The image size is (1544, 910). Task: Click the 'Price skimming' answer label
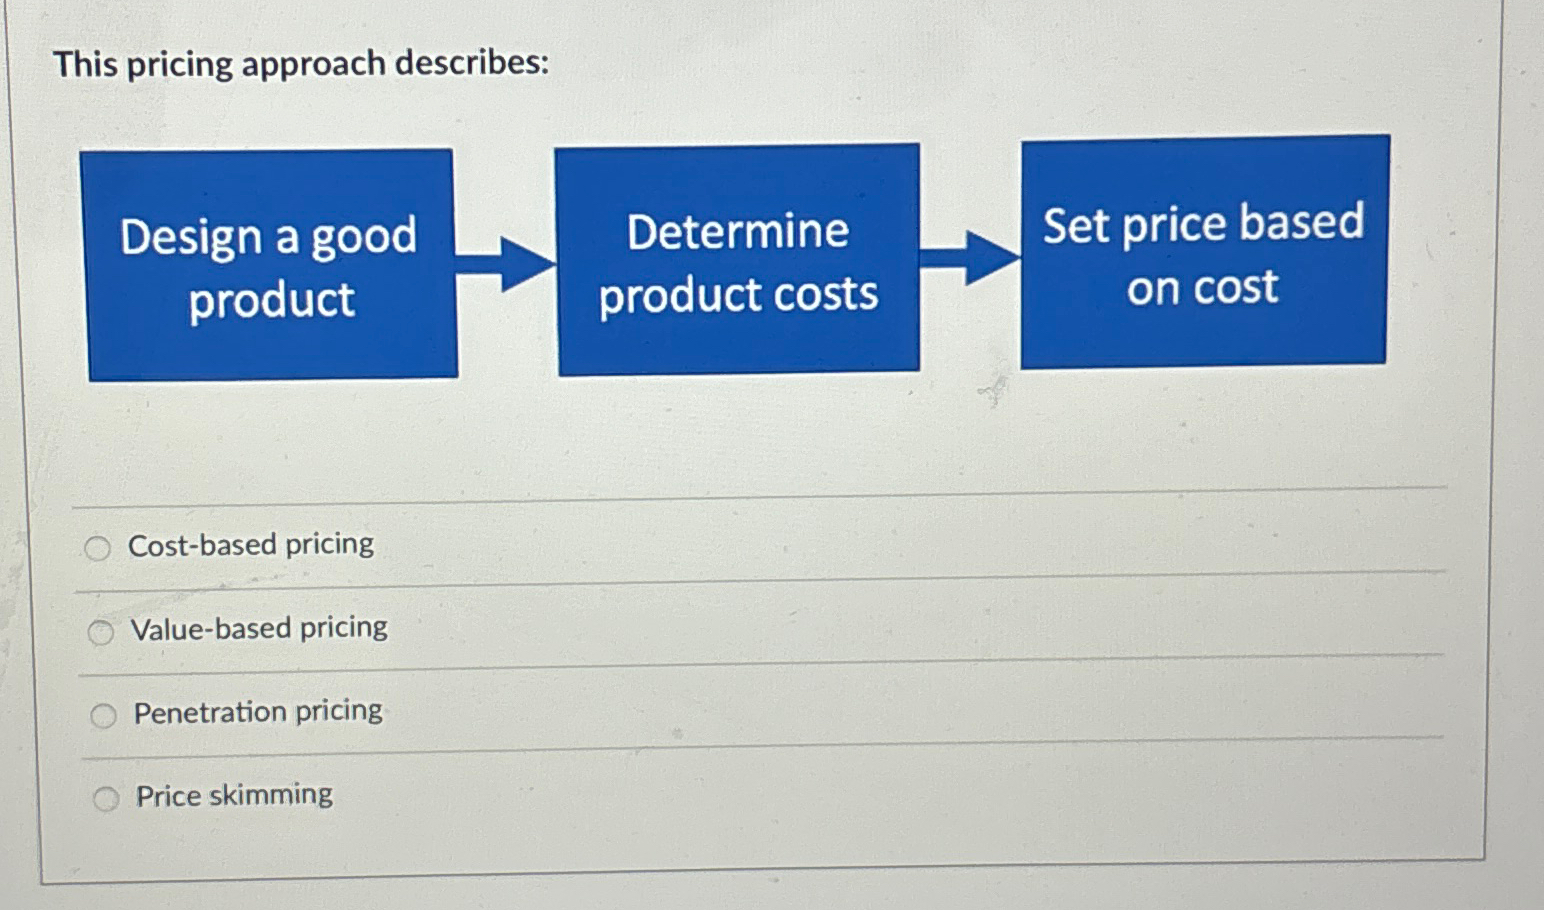coord(233,794)
